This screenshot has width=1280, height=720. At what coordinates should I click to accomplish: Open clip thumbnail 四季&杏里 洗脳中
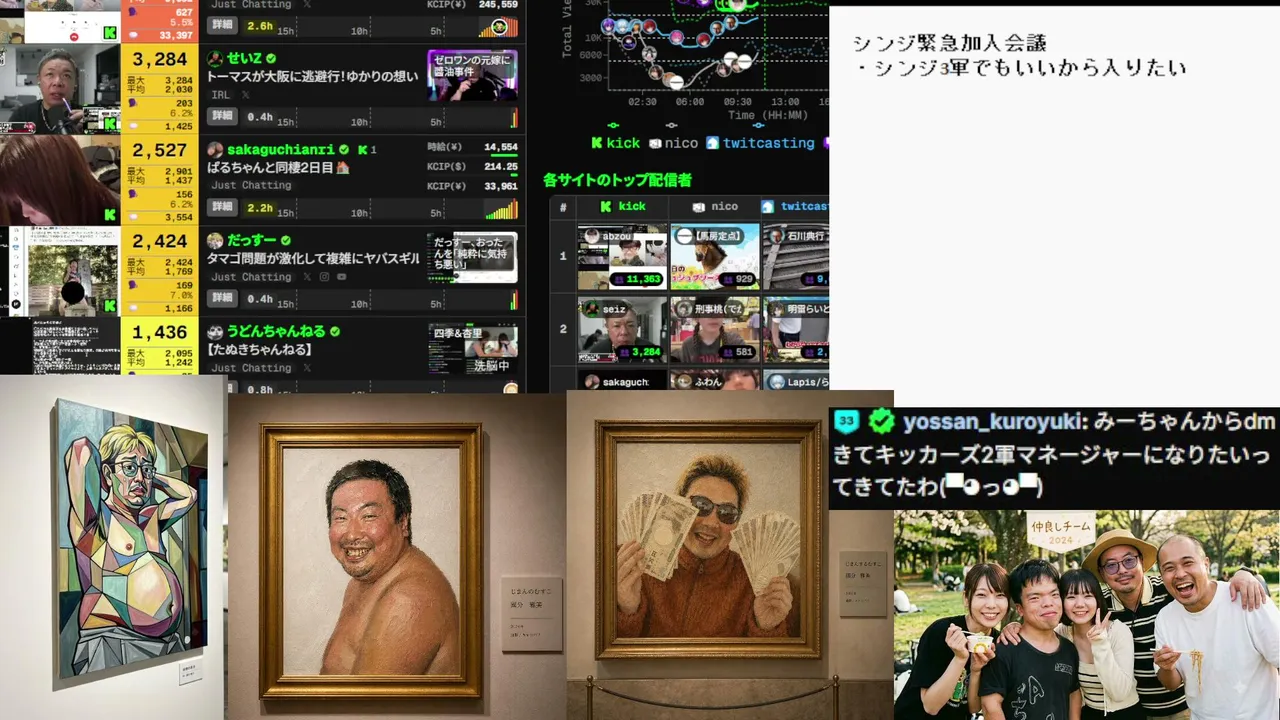click(x=472, y=348)
